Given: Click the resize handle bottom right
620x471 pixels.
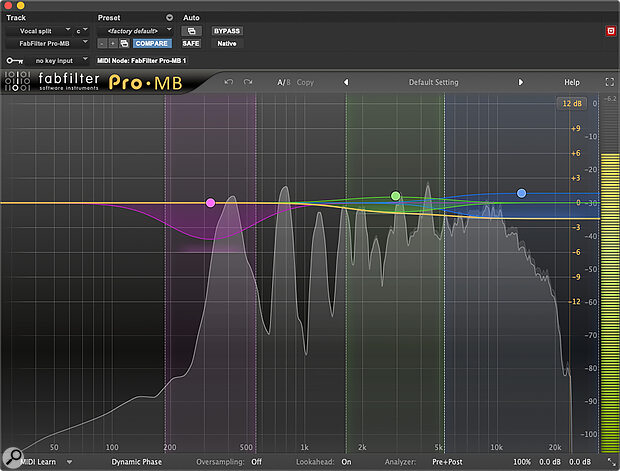Looking at the screenshot, I should [x=611, y=462].
